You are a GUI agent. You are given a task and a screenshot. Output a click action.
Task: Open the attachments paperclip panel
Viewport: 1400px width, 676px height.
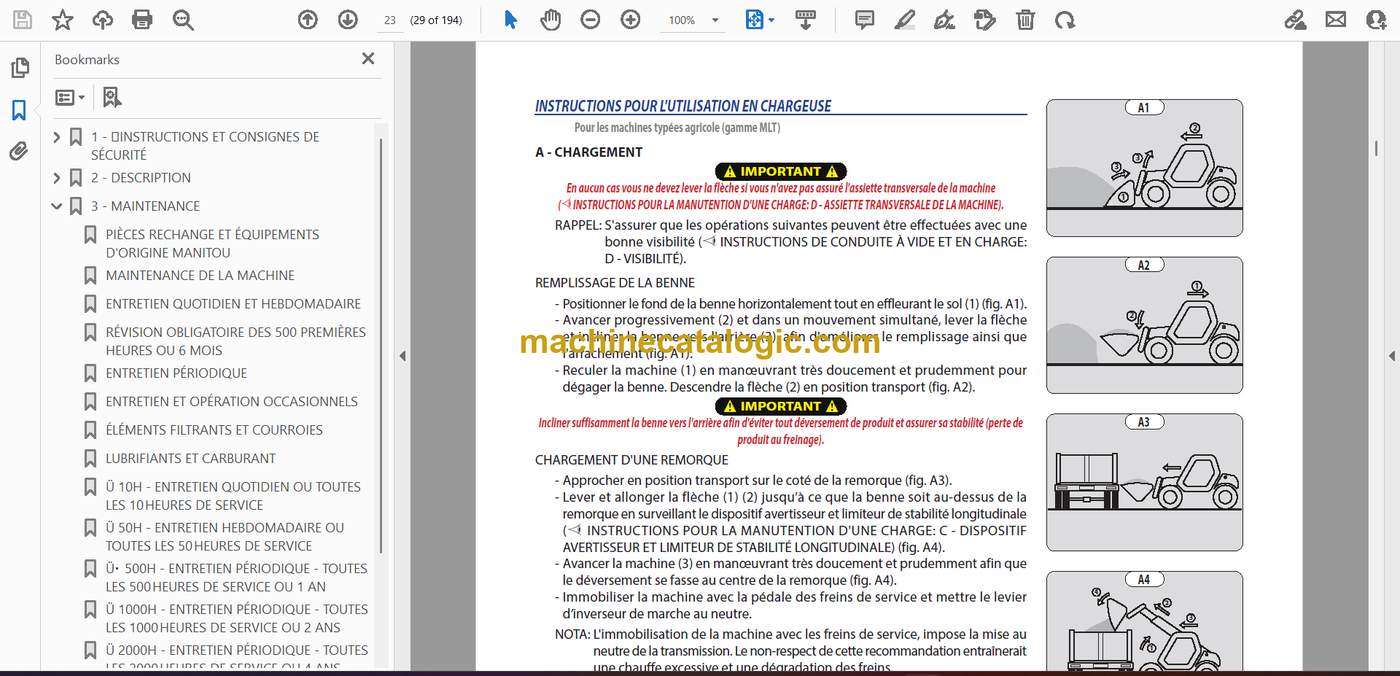pos(19,151)
